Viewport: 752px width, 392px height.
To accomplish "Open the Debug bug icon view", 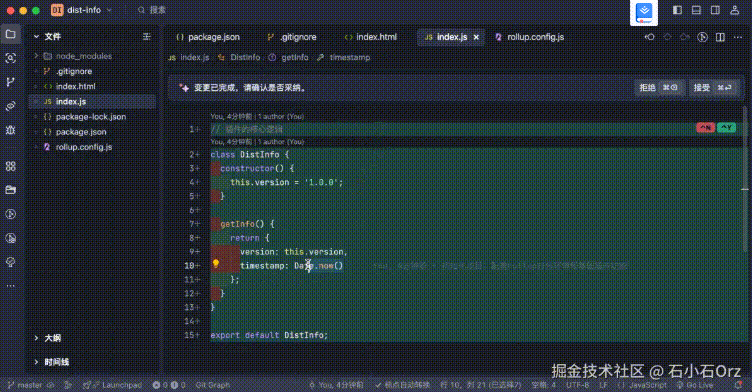I will (11, 130).
